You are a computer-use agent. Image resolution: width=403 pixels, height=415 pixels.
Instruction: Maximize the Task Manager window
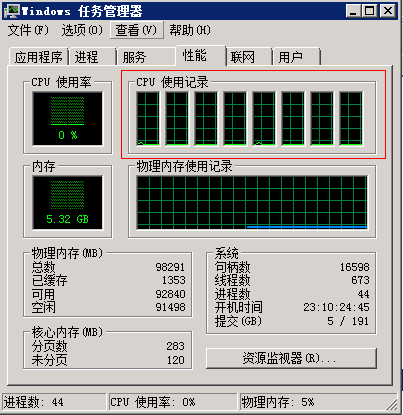click(x=369, y=11)
